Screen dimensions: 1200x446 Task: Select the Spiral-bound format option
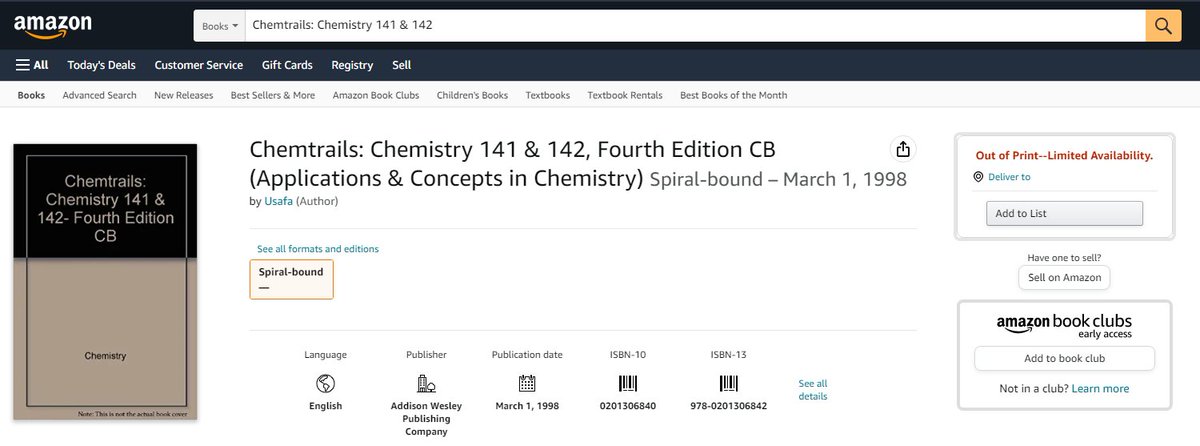point(291,280)
